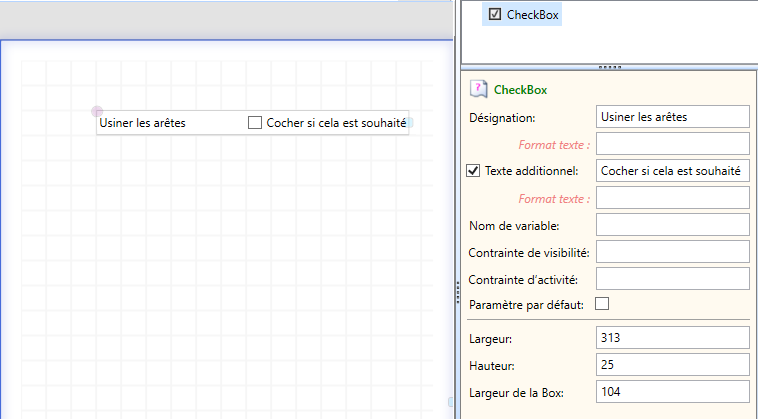The height and width of the screenshot is (419, 758).
Task: Click the 'Largeur:' label
Action: click(x=490, y=339)
